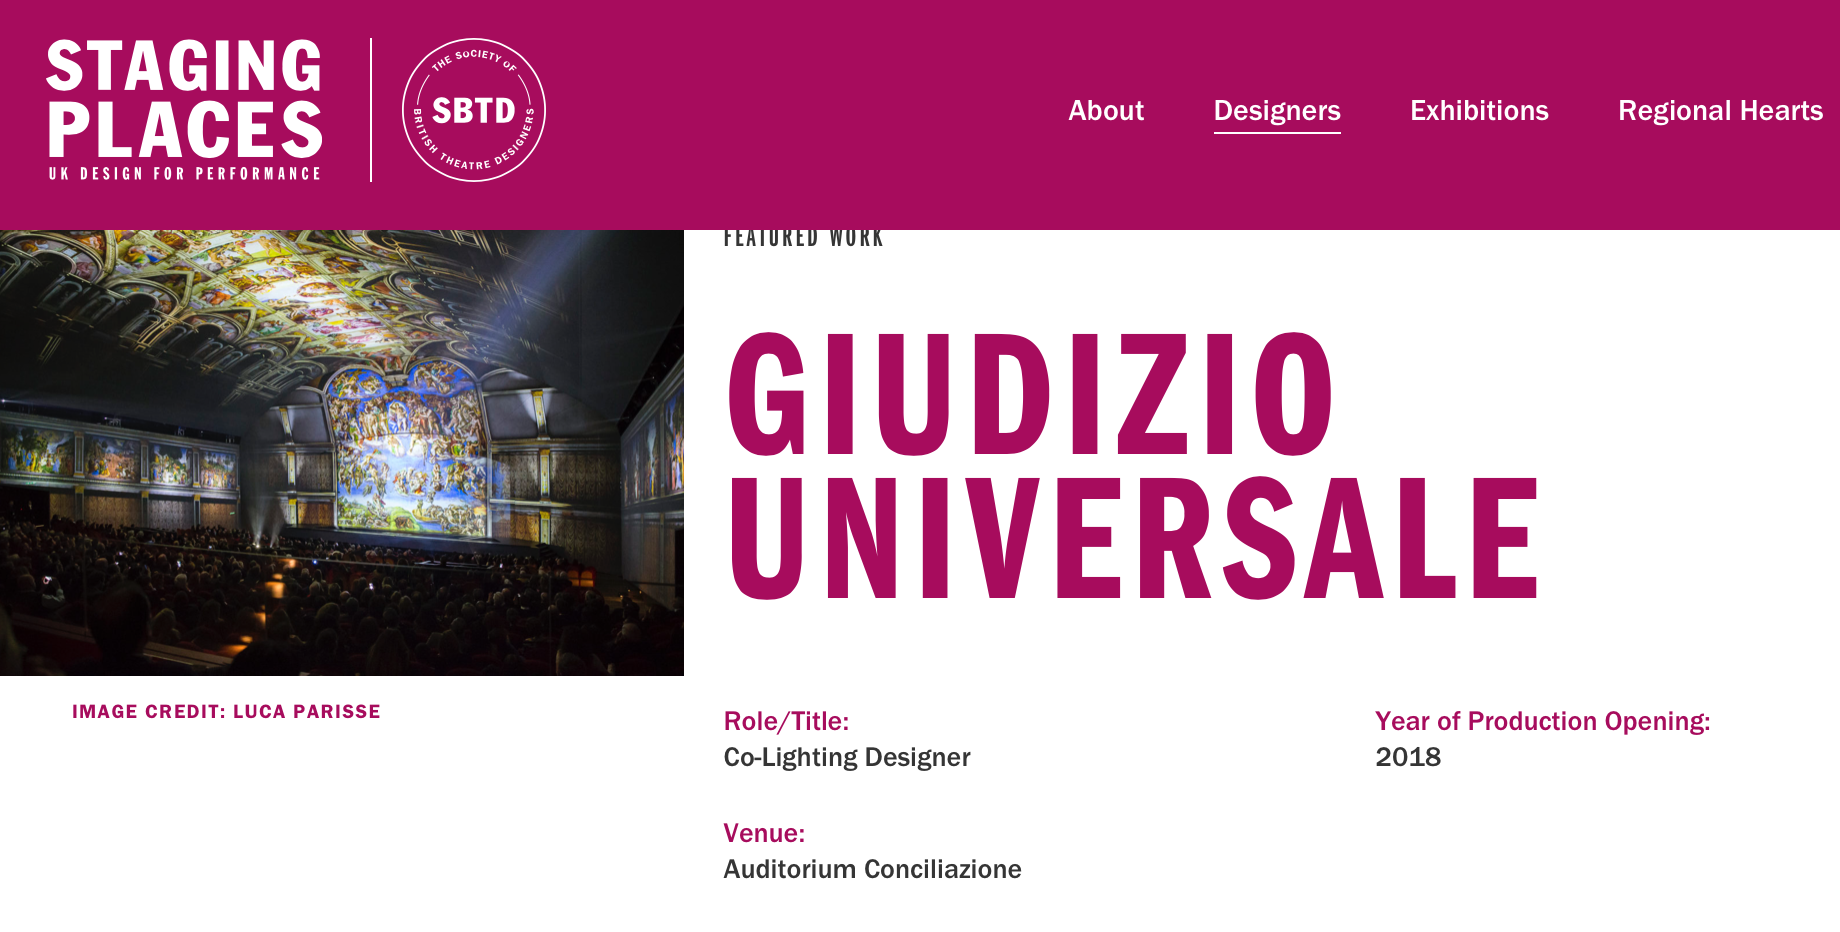Click the Featured Work heading
Viewport: 1840px width, 932px height.
804,239
